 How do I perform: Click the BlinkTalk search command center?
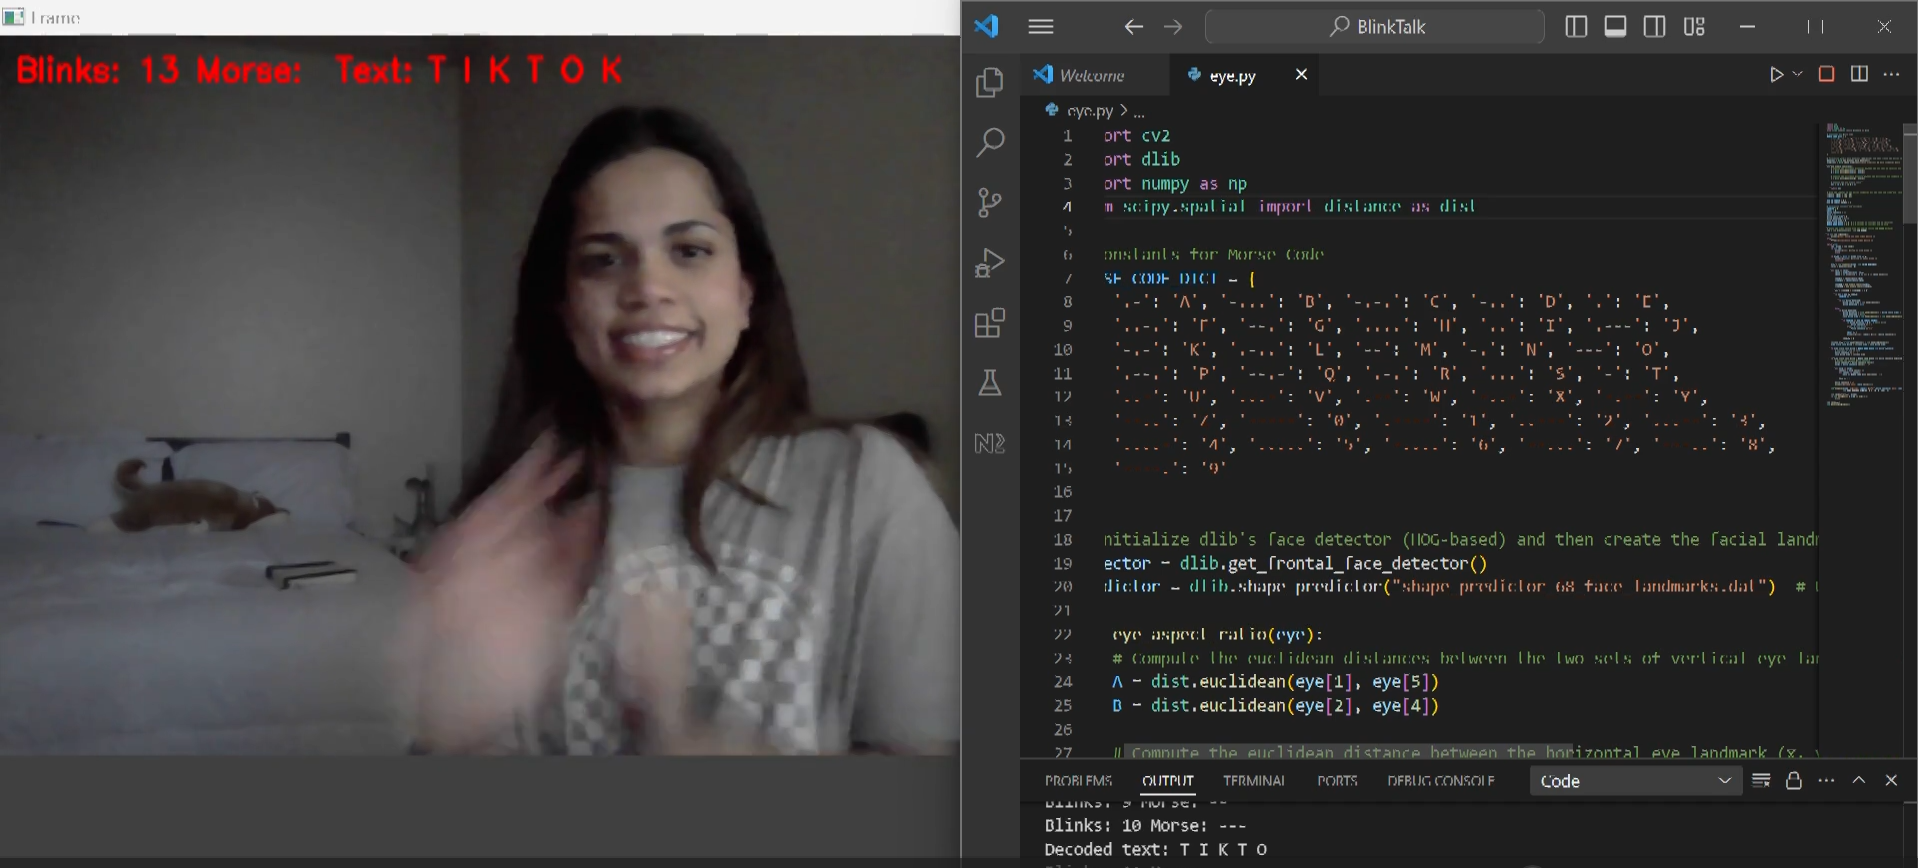(x=1375, y=27)
